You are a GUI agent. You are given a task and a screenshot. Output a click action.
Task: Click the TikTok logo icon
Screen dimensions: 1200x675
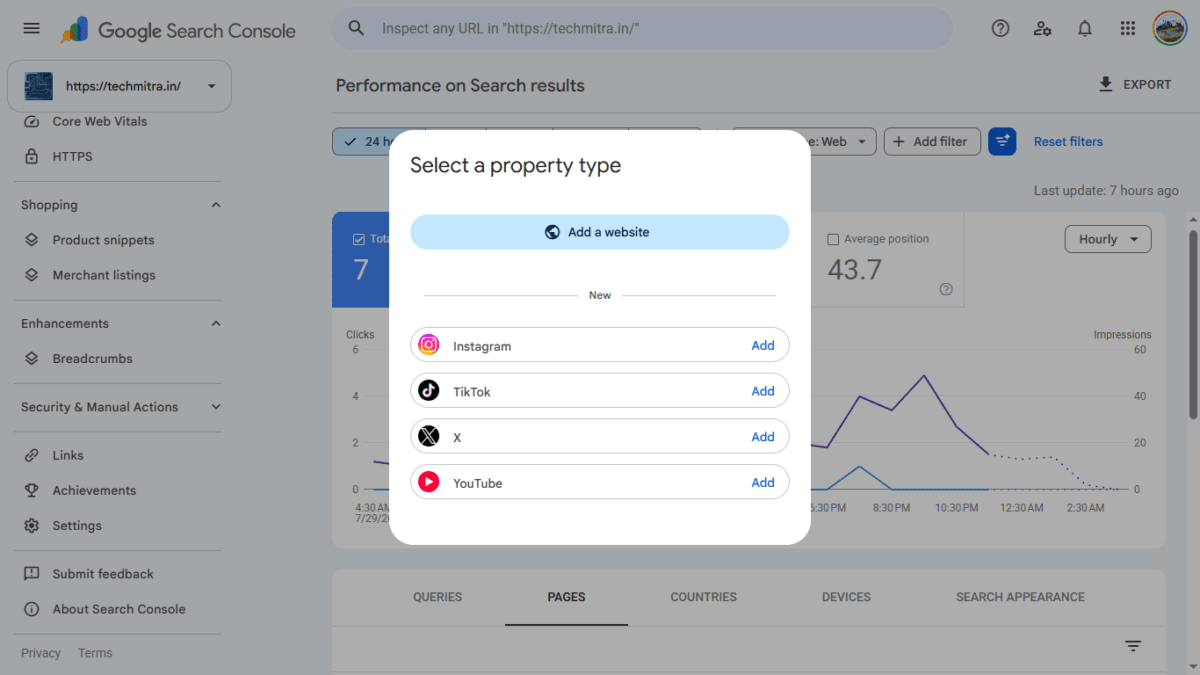(x=429, y=391)
